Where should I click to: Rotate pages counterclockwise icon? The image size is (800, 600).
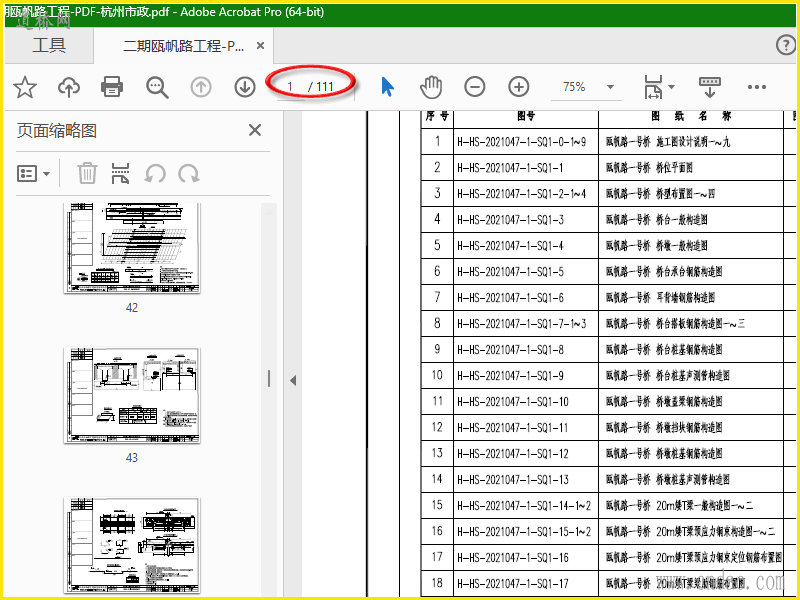[x=155, y=173]
